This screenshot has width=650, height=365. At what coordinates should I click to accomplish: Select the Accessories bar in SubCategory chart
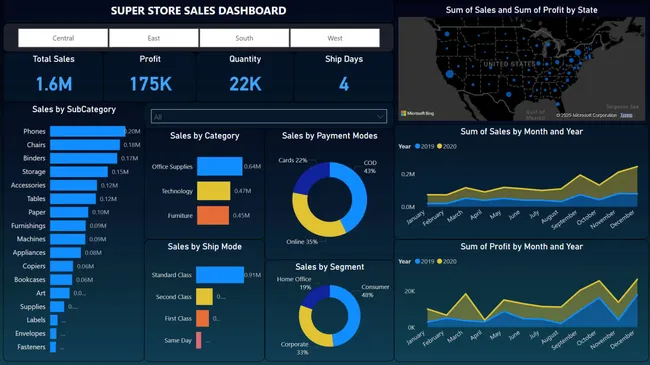73,185
